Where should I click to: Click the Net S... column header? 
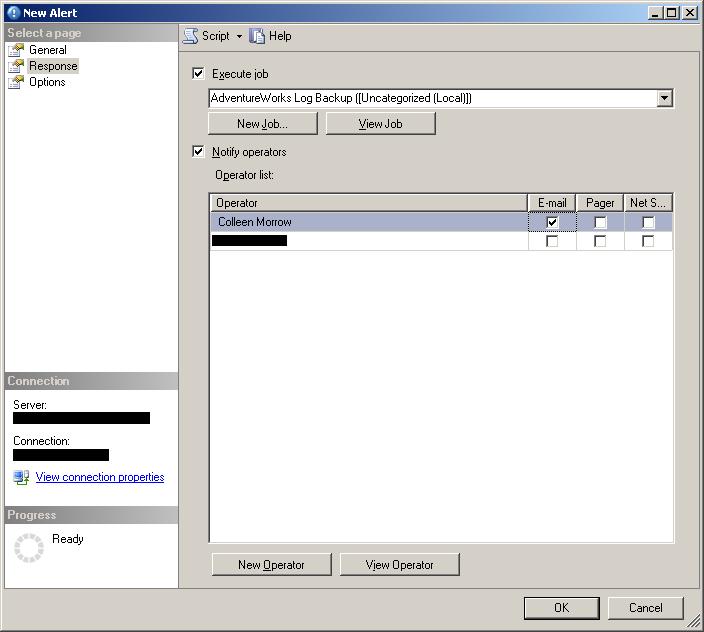point(648,203)
